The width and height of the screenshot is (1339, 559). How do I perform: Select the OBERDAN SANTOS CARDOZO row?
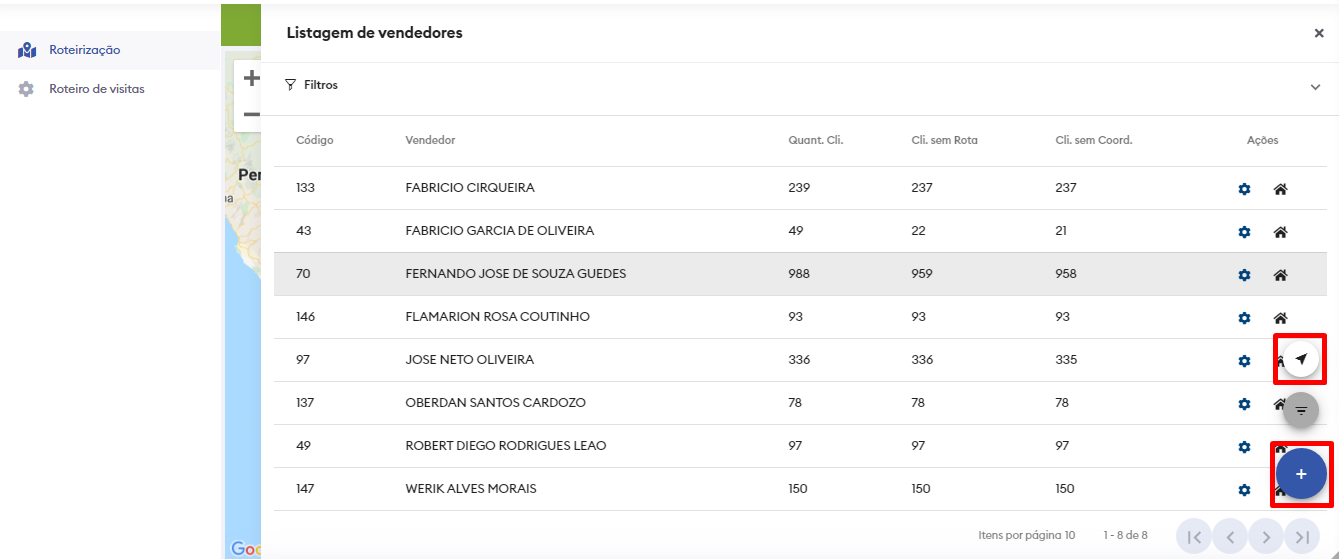[495, 403]
